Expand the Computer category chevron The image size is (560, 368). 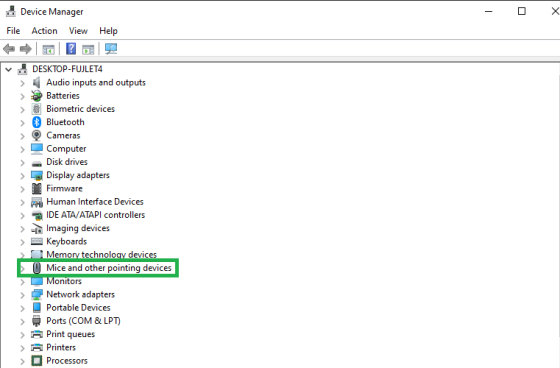pos(22,149)
